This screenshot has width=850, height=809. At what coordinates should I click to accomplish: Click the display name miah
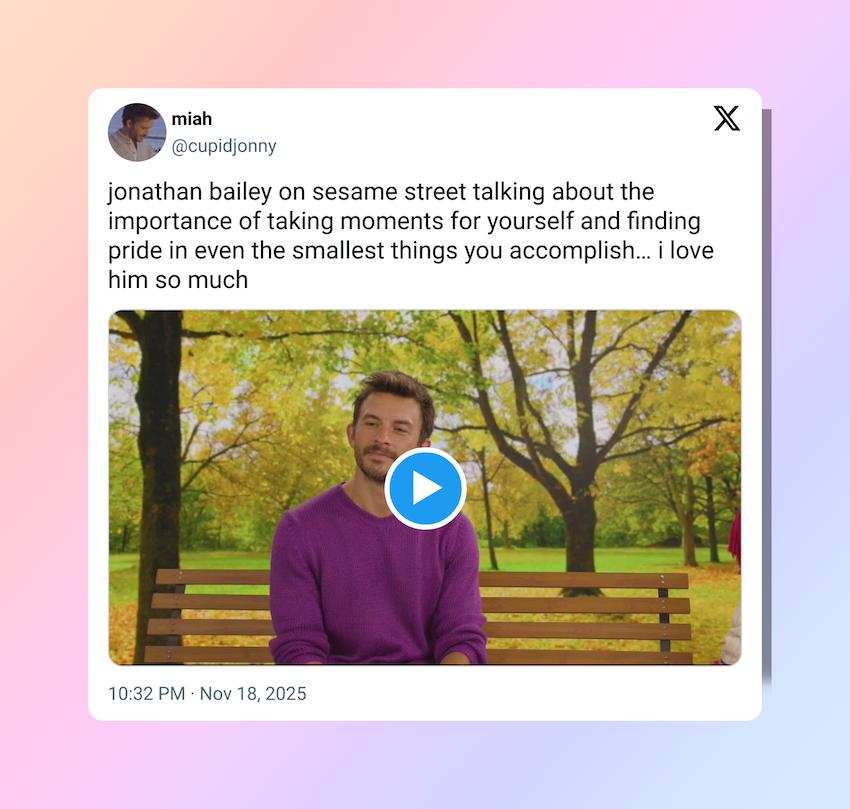[192, 119]
